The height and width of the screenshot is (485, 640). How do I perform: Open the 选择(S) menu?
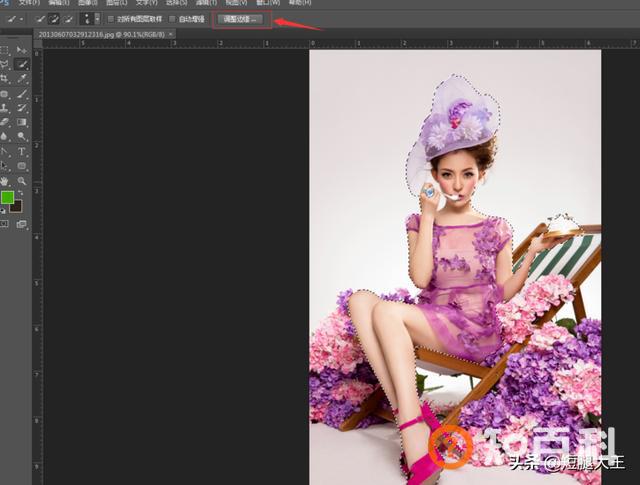click(x=176, y=2)
